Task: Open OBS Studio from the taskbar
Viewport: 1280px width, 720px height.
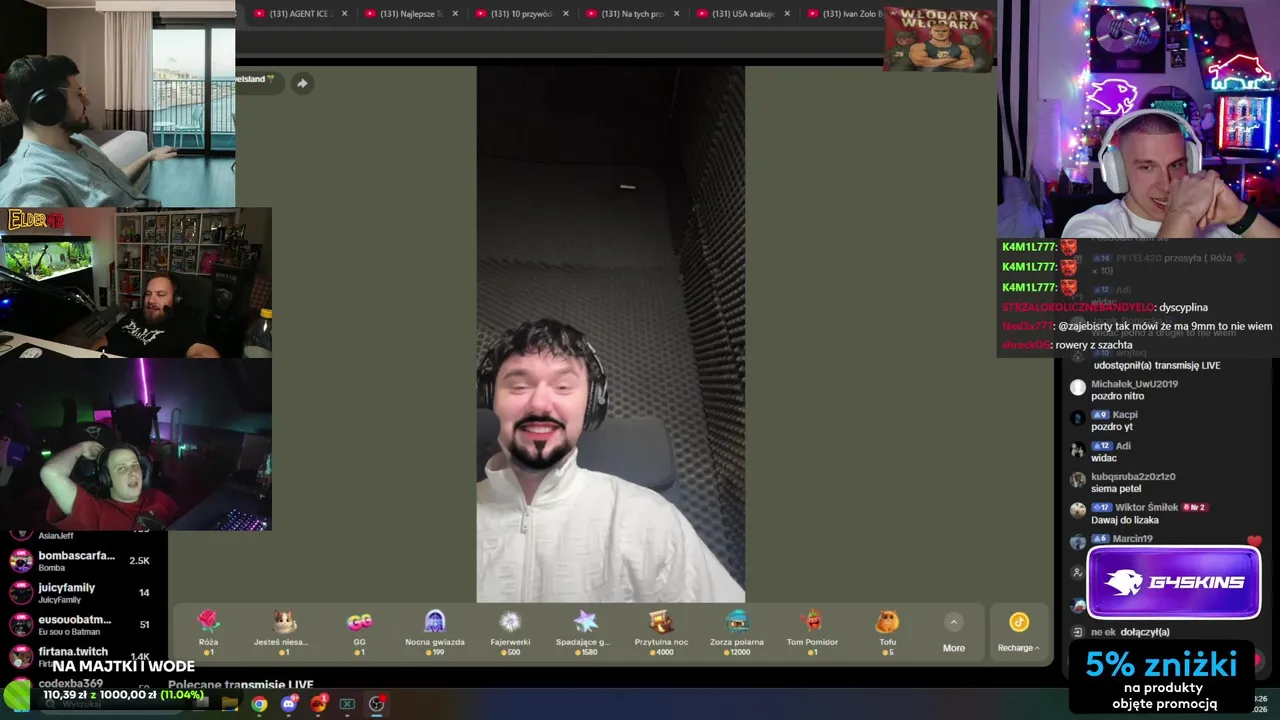Action: (x=376, y=704)
